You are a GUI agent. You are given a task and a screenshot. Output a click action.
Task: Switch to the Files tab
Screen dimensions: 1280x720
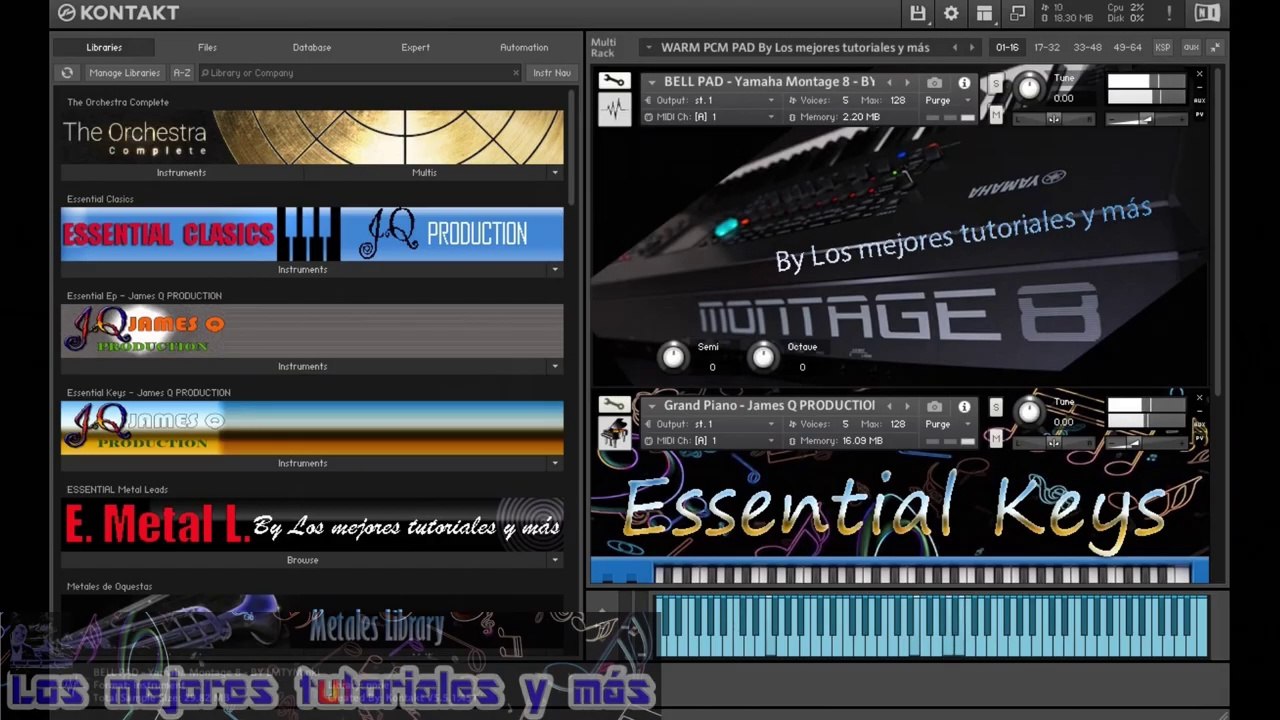point(207,47)
